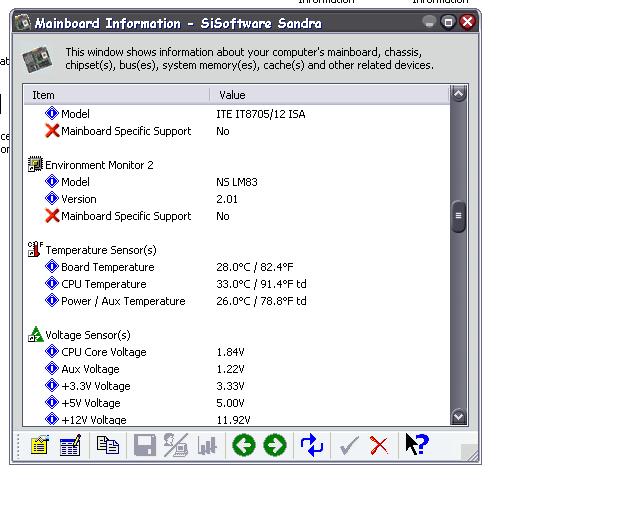Click info icon beside CPU Temperature
This screenshot has height=512, width=640.
pyautogui.click(x=52, y=283)
